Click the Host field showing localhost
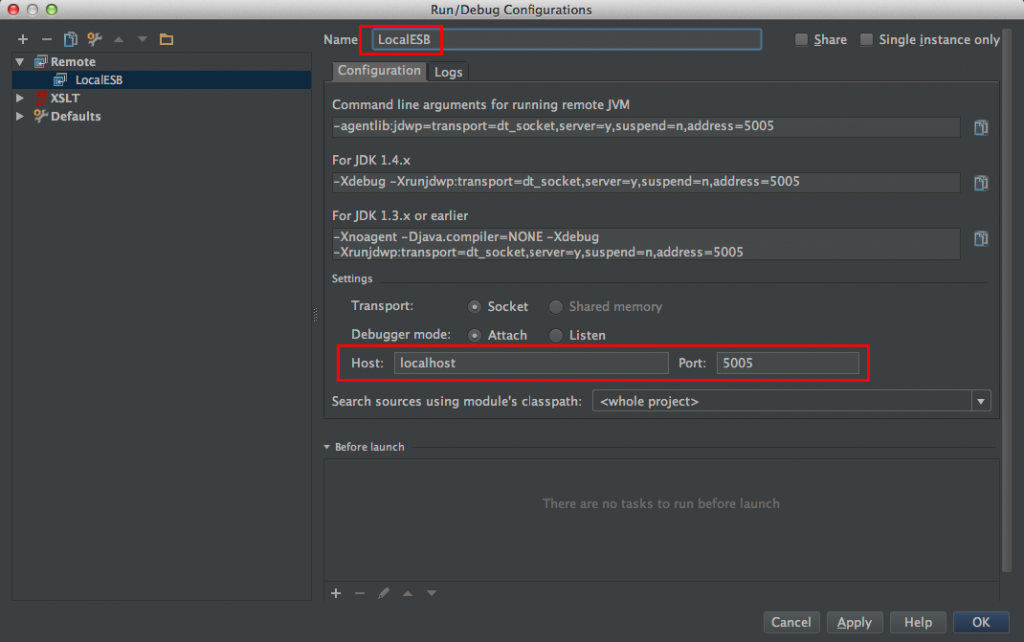1024x642 pixels. (531, 362)
